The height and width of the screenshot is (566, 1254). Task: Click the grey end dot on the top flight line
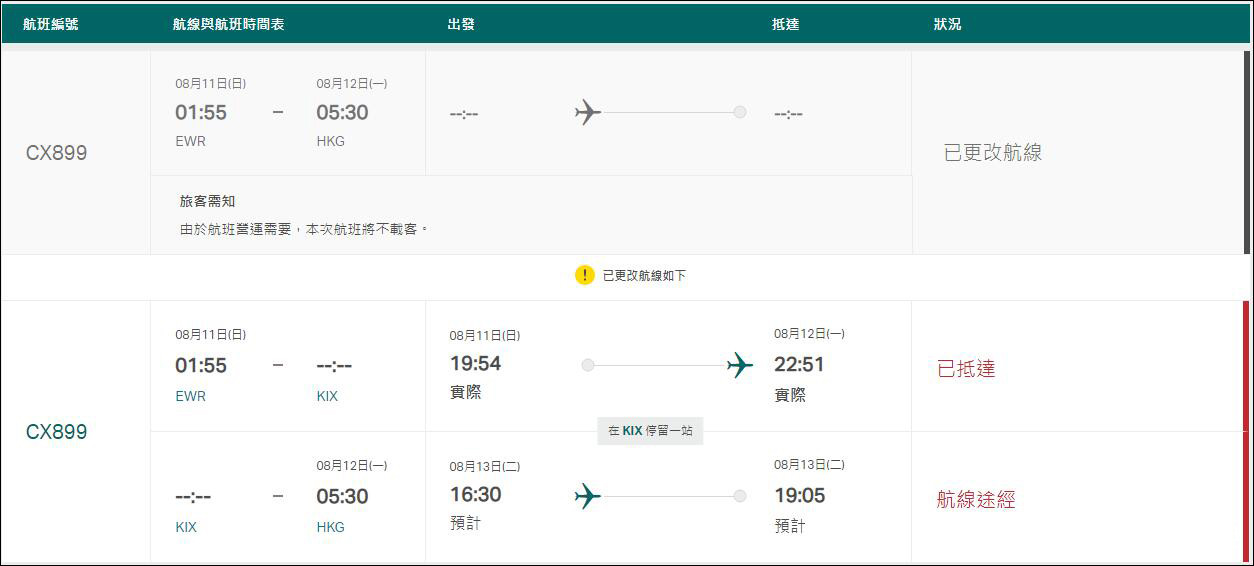click(x=740, y=112)
